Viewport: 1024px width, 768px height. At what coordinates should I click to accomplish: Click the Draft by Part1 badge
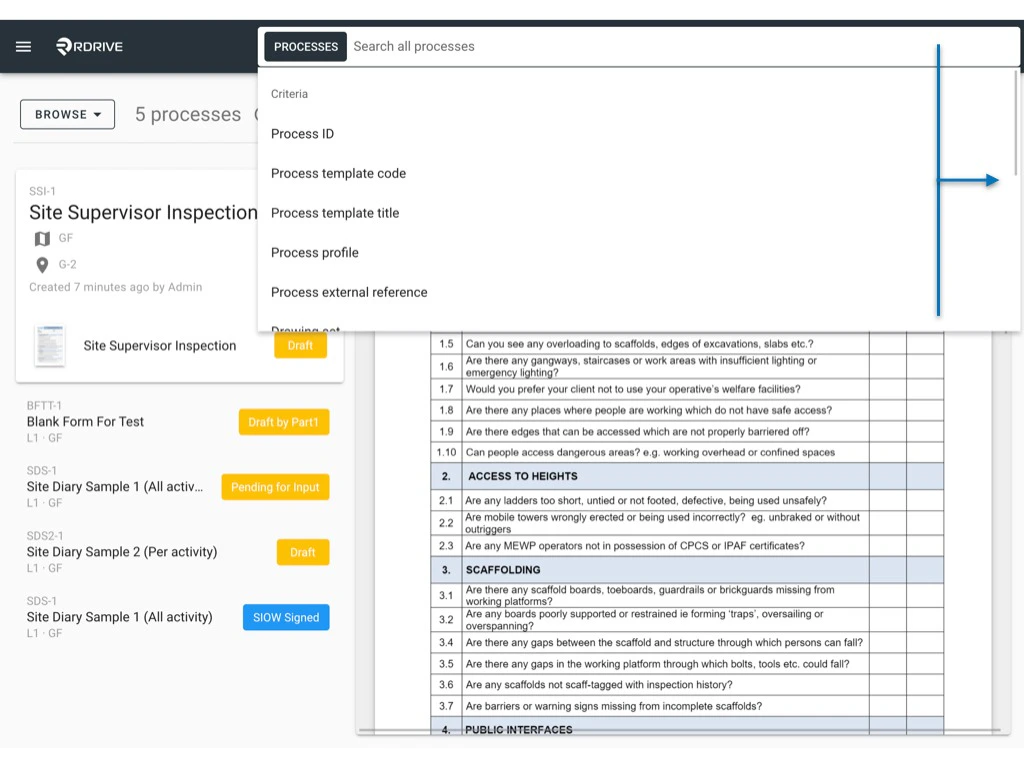(x=284, y=422)
